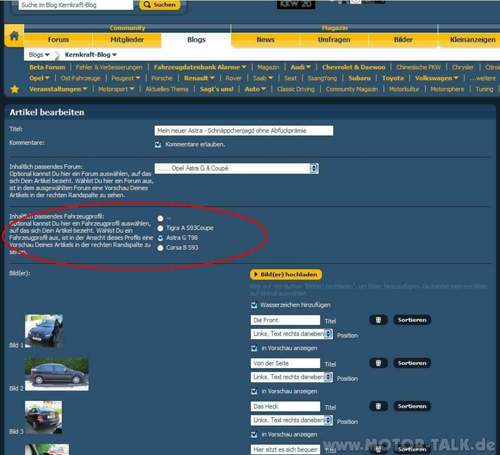Click Sortieren for Das Heck image
Image resolution: width=500 pixels, height=455 pixels.
[412, 406]
